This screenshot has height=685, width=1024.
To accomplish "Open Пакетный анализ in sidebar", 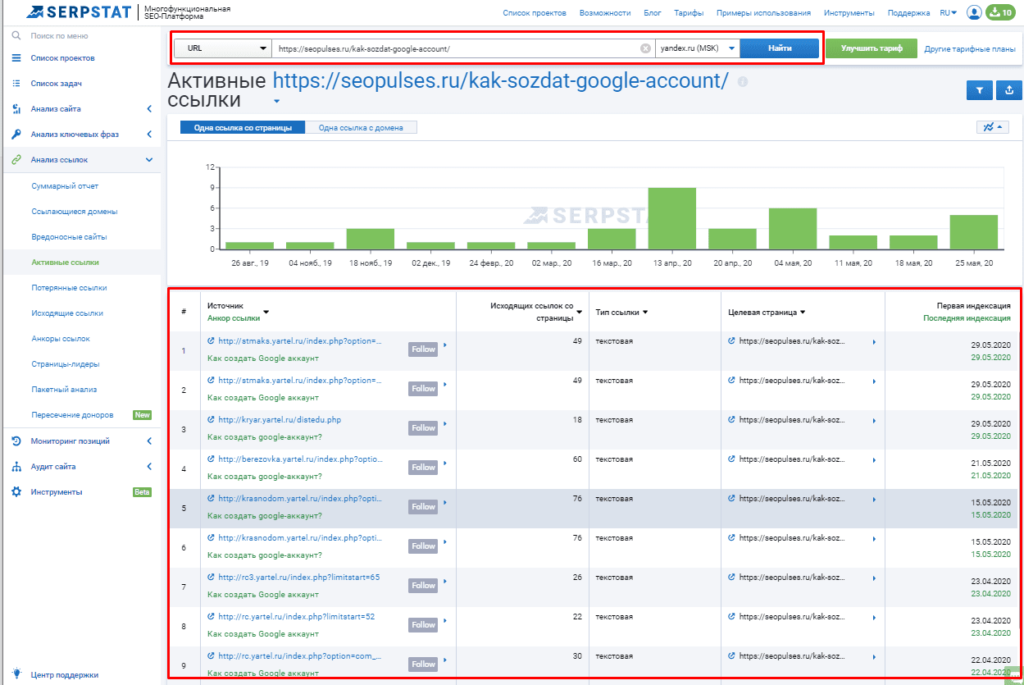I will [64, 390].
